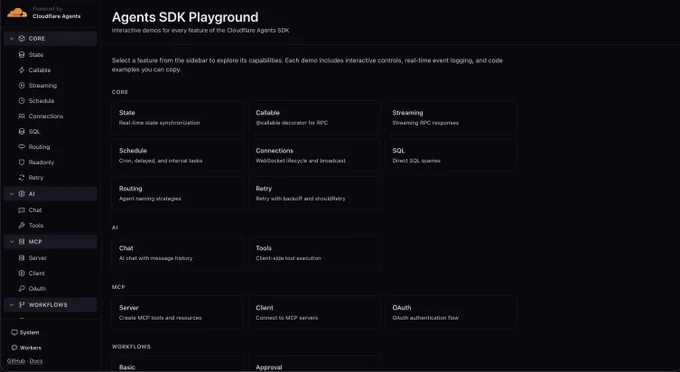Open the Basic workflow card
Image resolution: width=680 pixels, height=372 pixels.
point(177,364)
